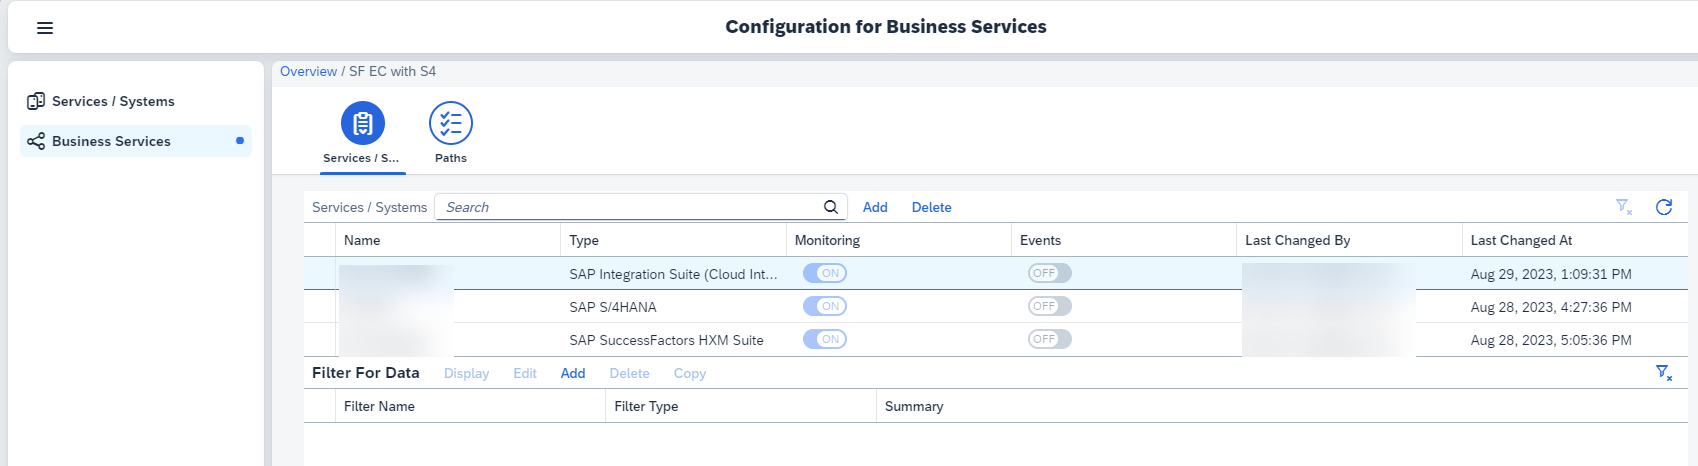Click the Configuration for Business Services title
The image size is (1698, 466).
[x=886, y=27]
